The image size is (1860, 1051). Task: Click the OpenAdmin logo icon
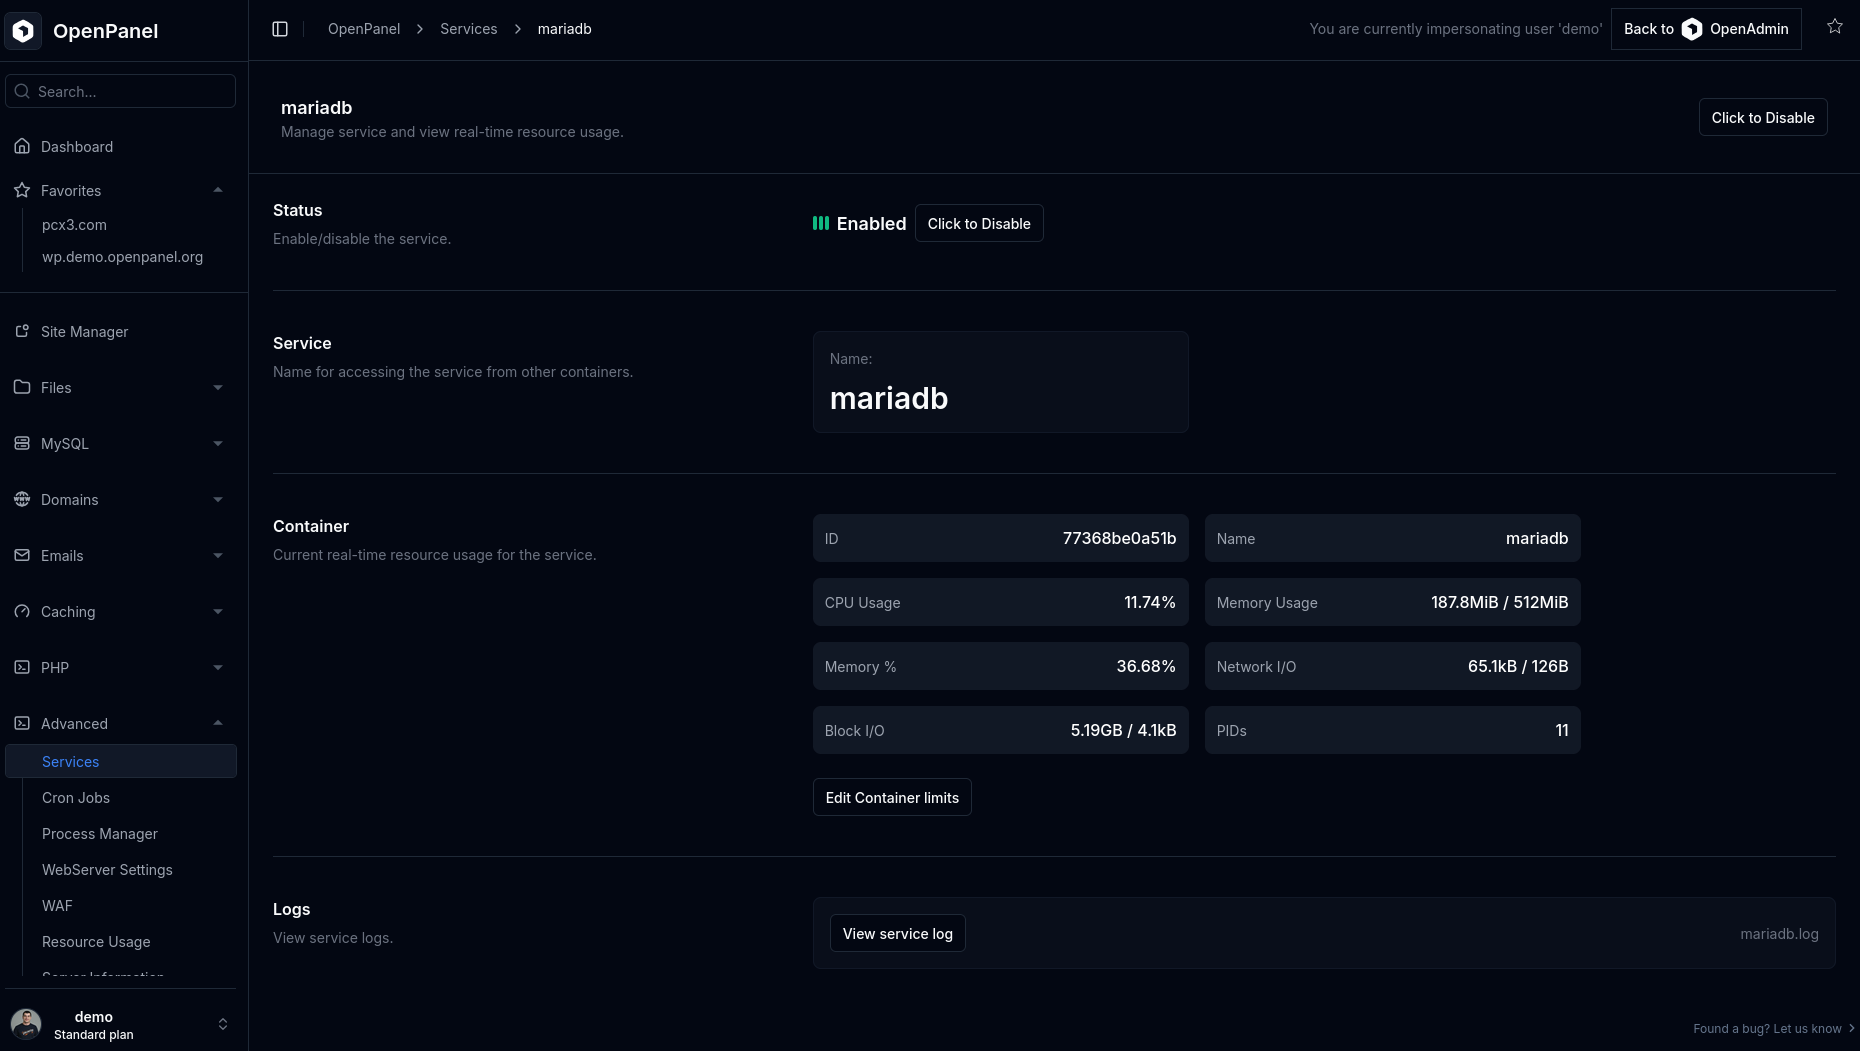[1692, 29]
